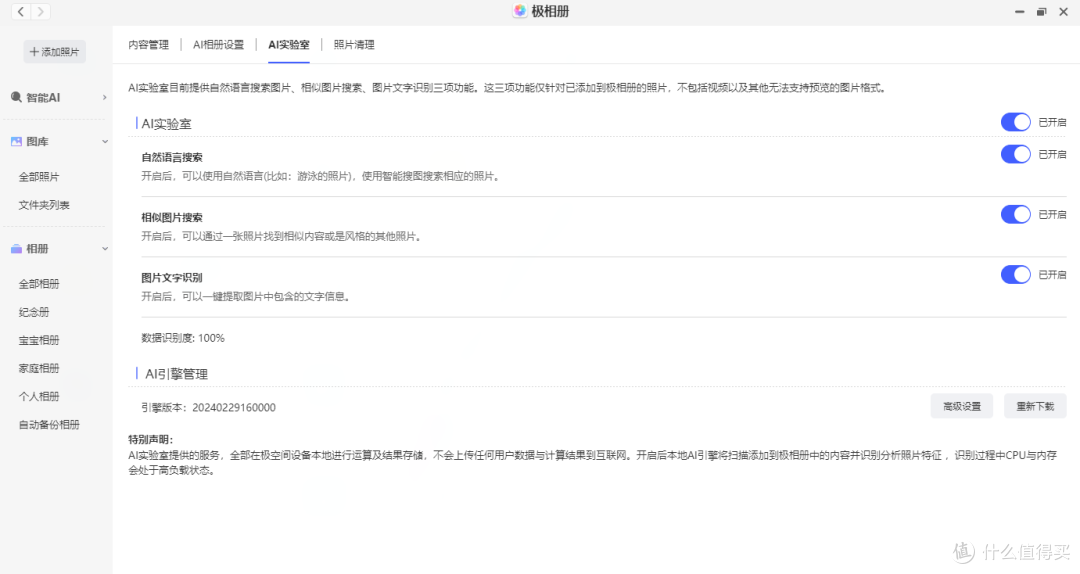
Task: Click the forward navigation arrow
Action: 41,12
